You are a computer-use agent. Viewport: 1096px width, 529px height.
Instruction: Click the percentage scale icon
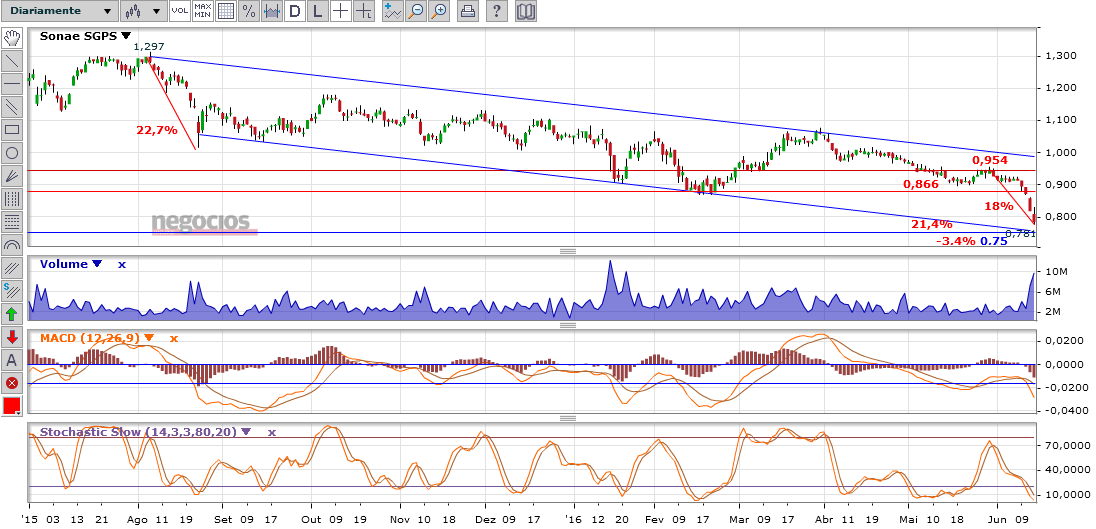pyautogui.click(x=249, y=11)
